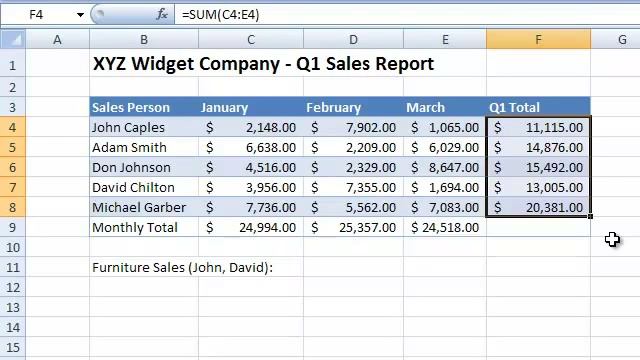
Task: Select February monthly total 25,357.00
Action: (353, 227)
